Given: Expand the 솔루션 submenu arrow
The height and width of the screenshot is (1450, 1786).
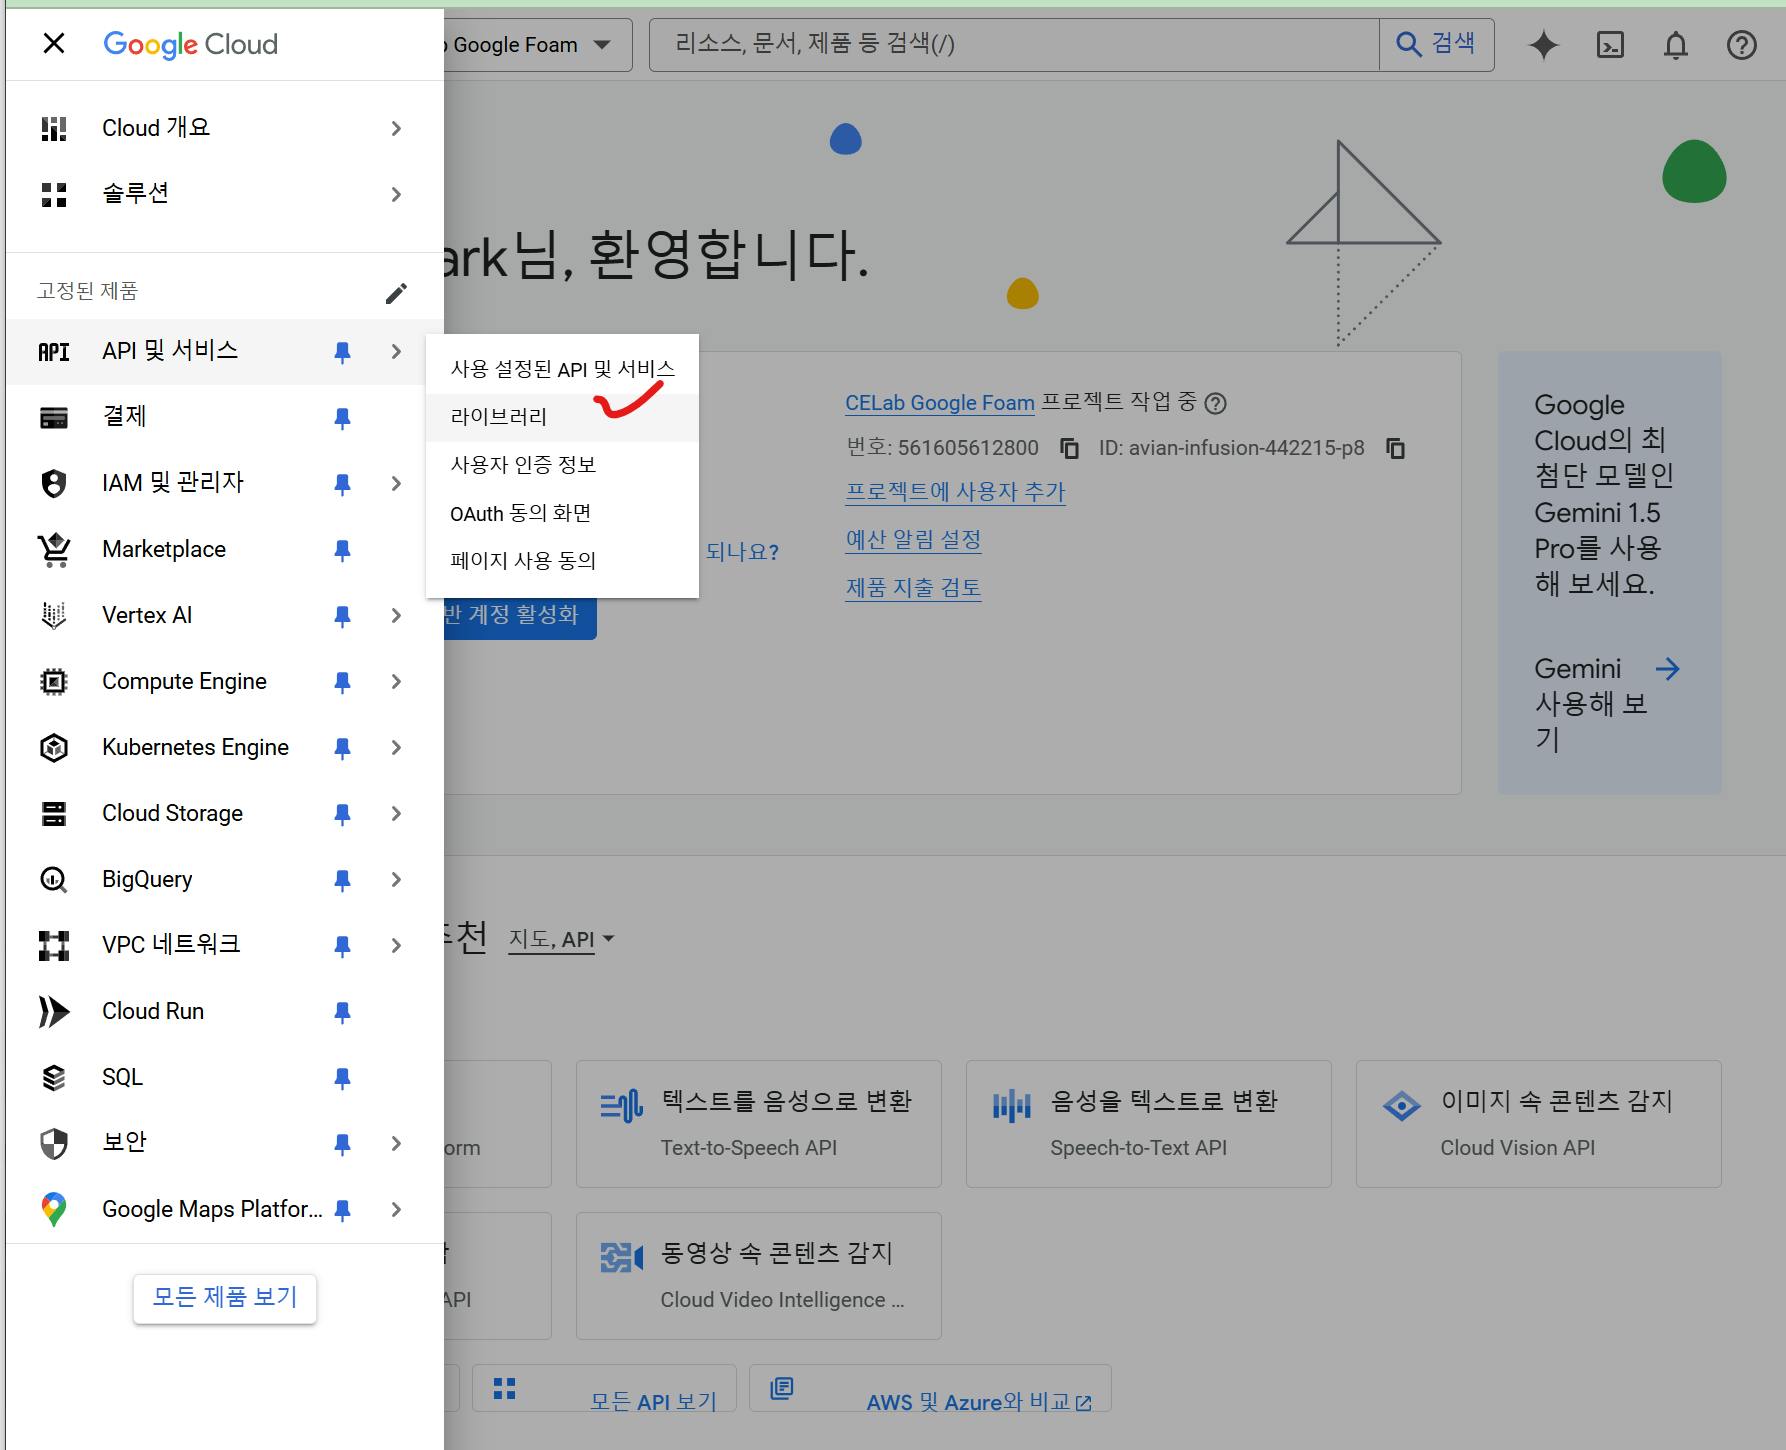Looking at the screenshot, I should 396,194.
